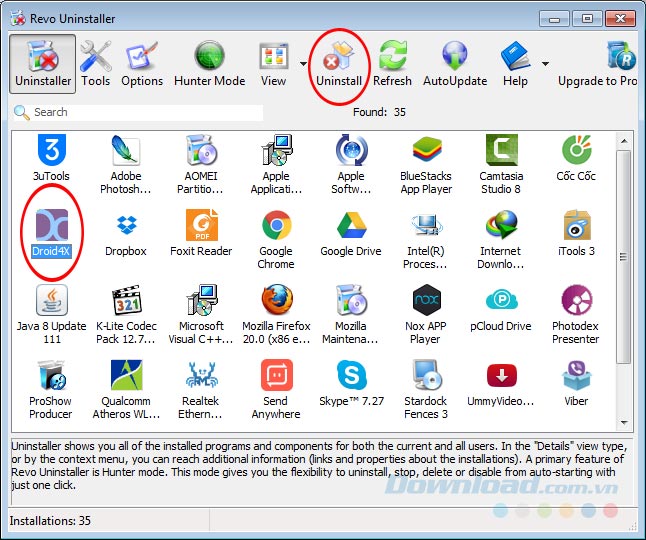Open the View toolbar menu
The image size is (646, 540).
pyautogui.click(x=273, y=63)
